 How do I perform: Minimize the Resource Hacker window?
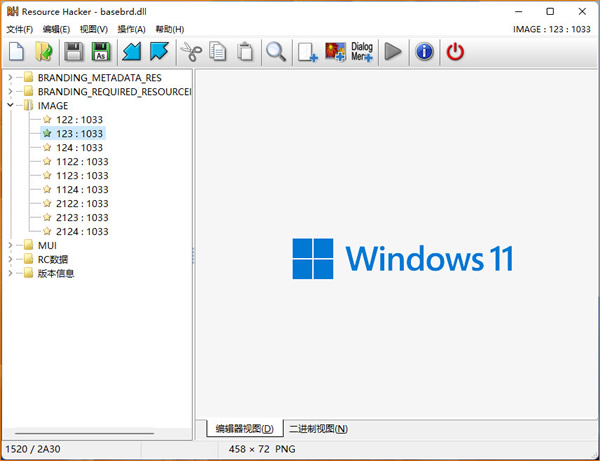pos(518,11)
